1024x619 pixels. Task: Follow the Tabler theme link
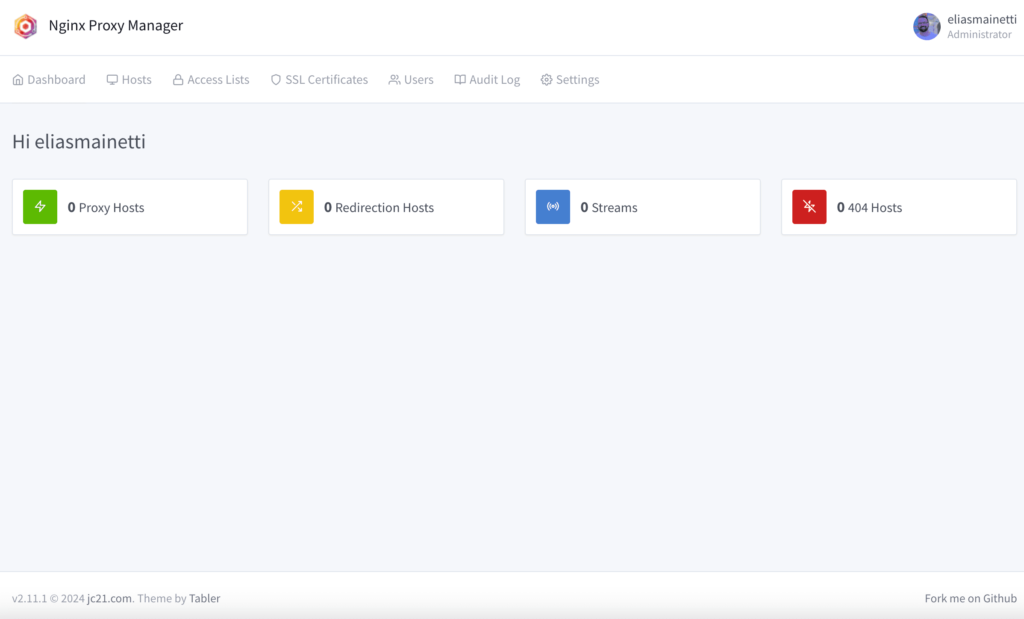pos(205,599)
